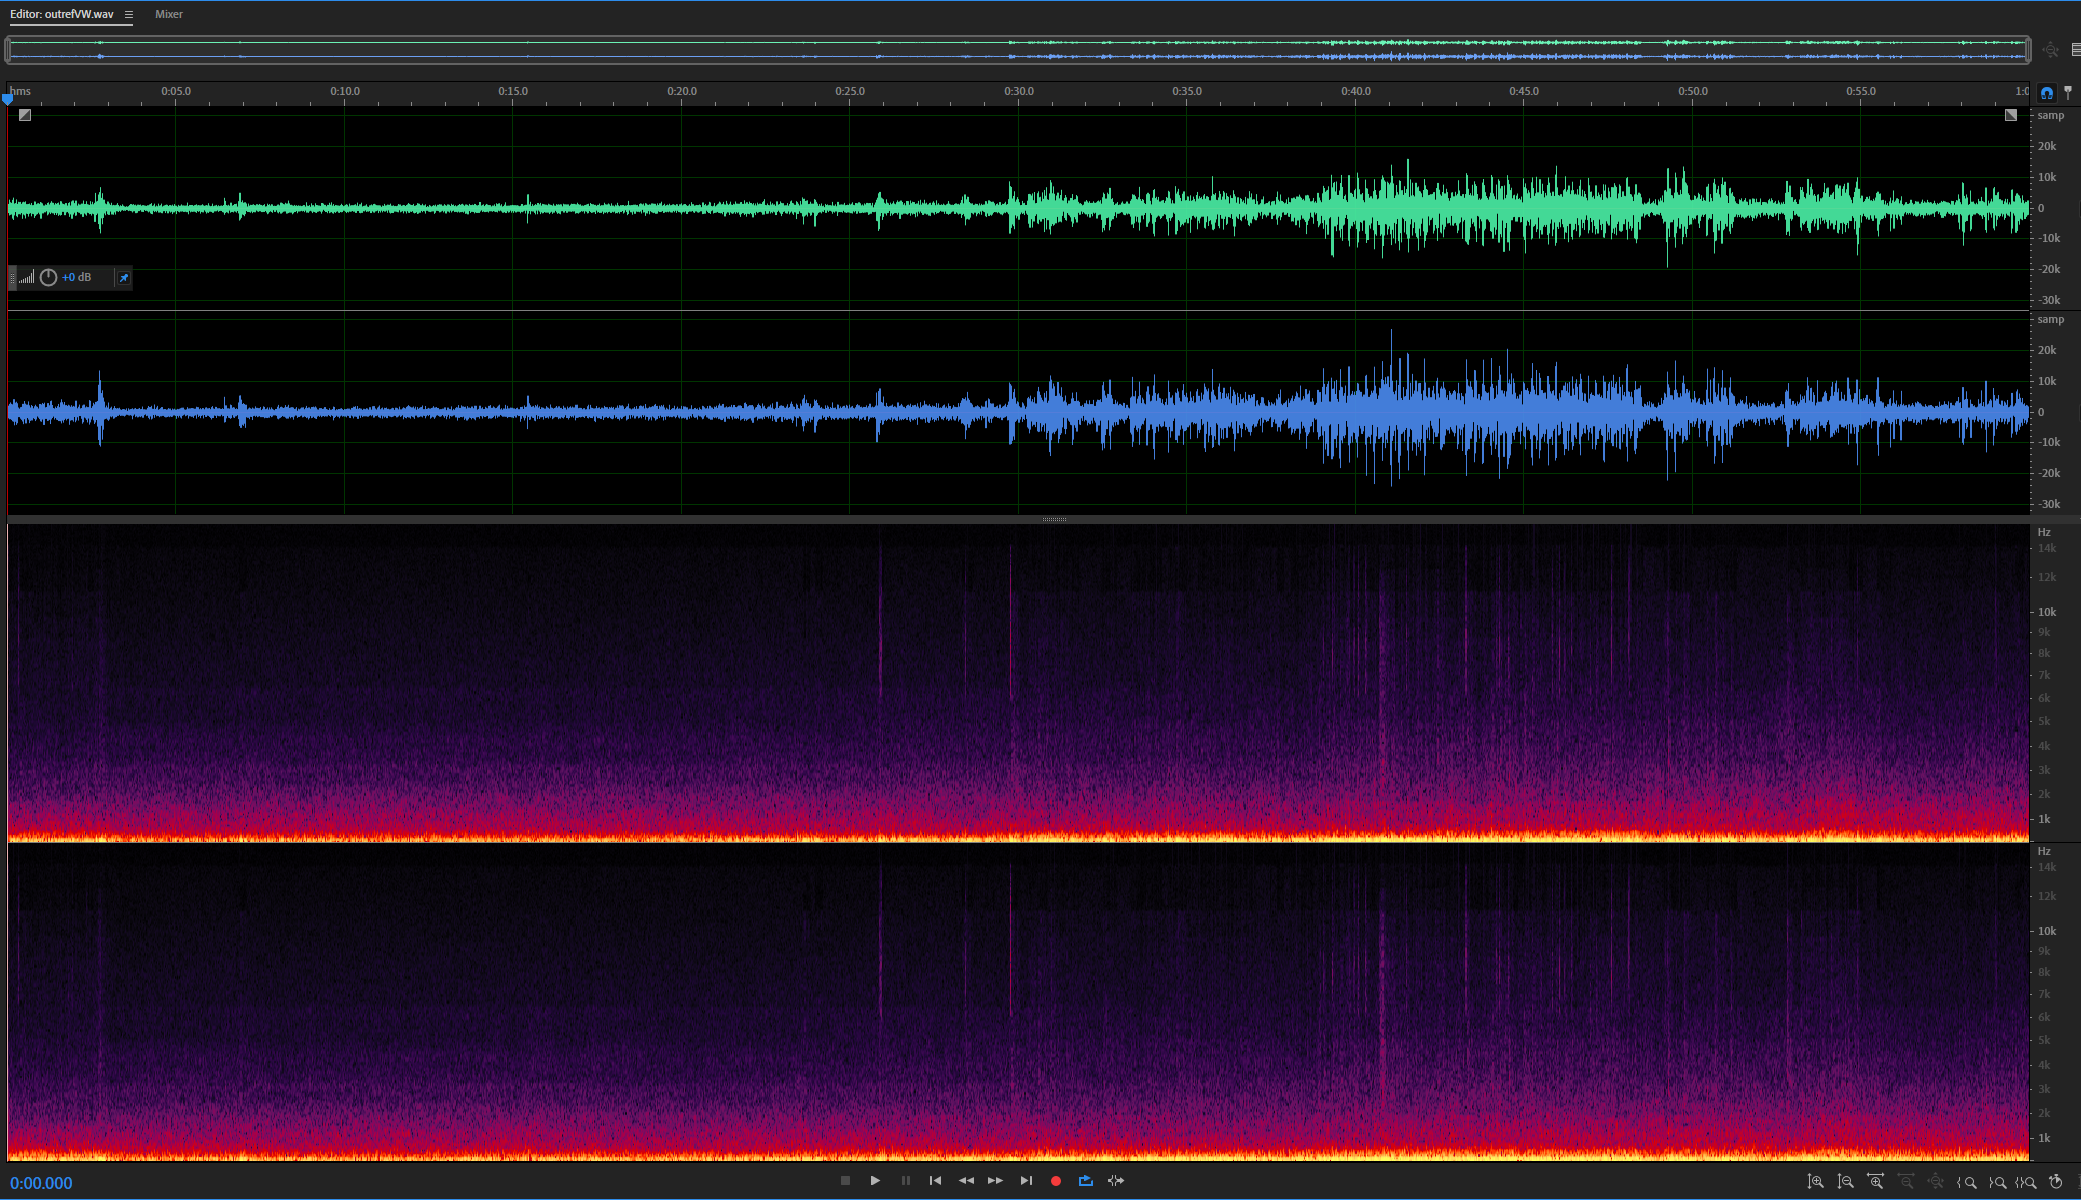Adjust the +0 dB volume knob
Image resolution: width=2081 pixels, height=1200 pixels.
point(48,277)
